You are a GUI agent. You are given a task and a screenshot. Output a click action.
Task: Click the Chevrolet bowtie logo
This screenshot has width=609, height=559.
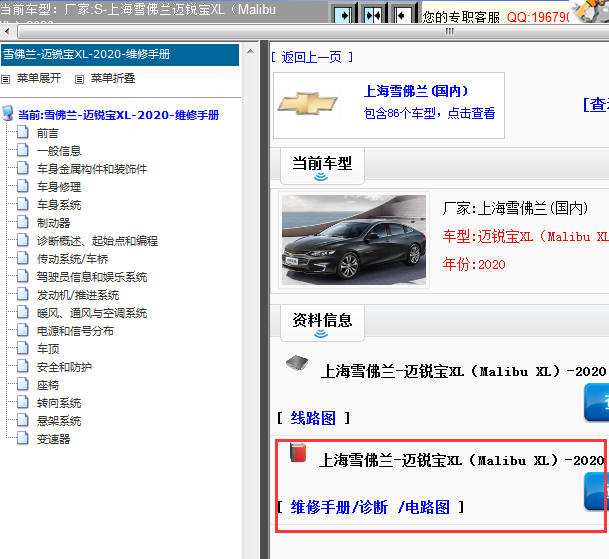[x=308, y=104]
